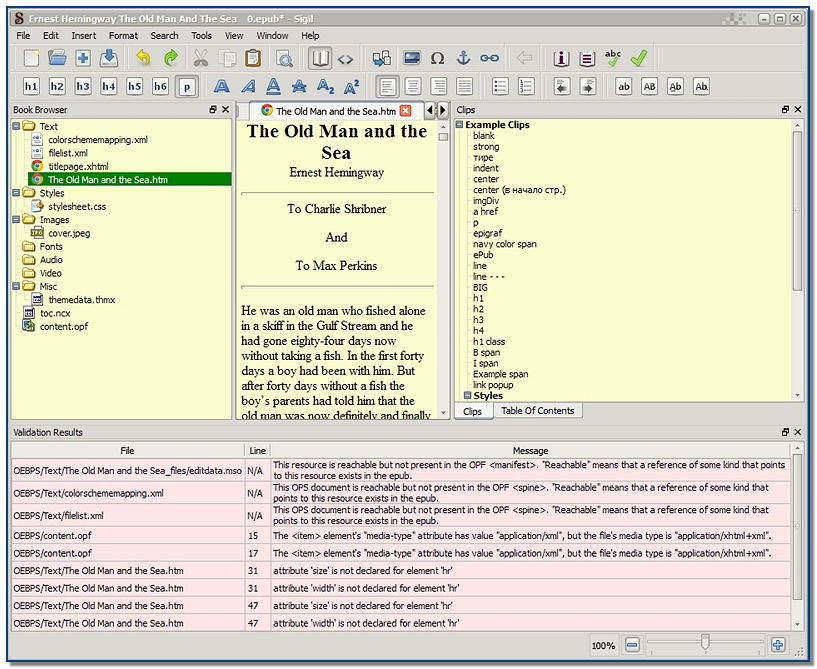Apply subscript formatting
The image size is (817, 669).
tap(325, 86)
